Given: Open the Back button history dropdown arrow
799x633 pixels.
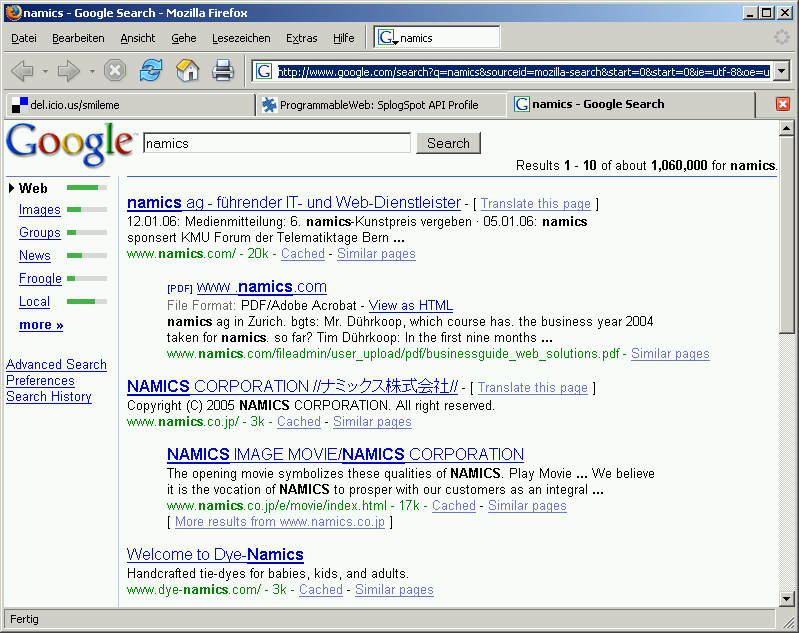Looking at the screenshot, I should click(x=45, y=72).
